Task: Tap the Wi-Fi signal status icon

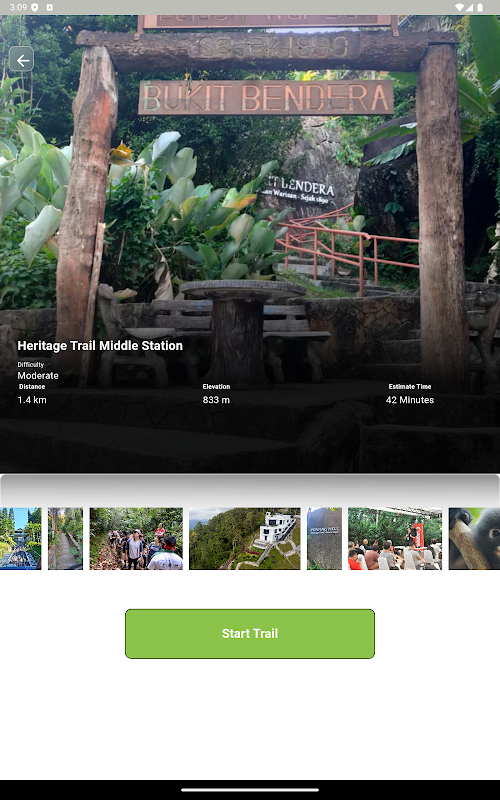Action: tap(460, 7)
